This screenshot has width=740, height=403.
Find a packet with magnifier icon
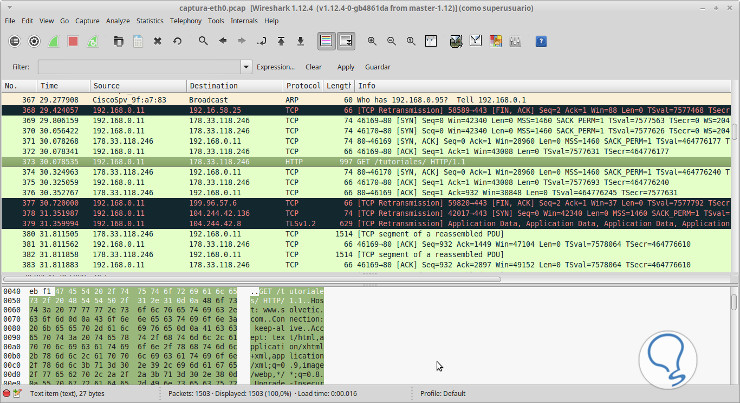click(x=203, y=41)
